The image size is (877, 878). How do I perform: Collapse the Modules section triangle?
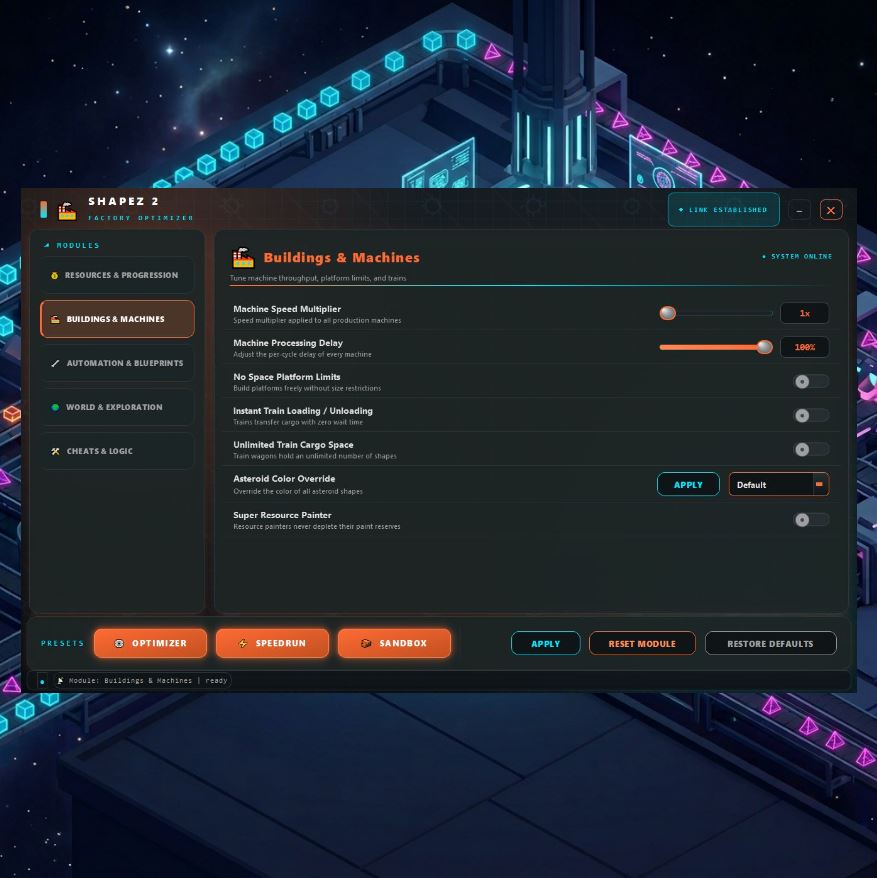[47, 245]
